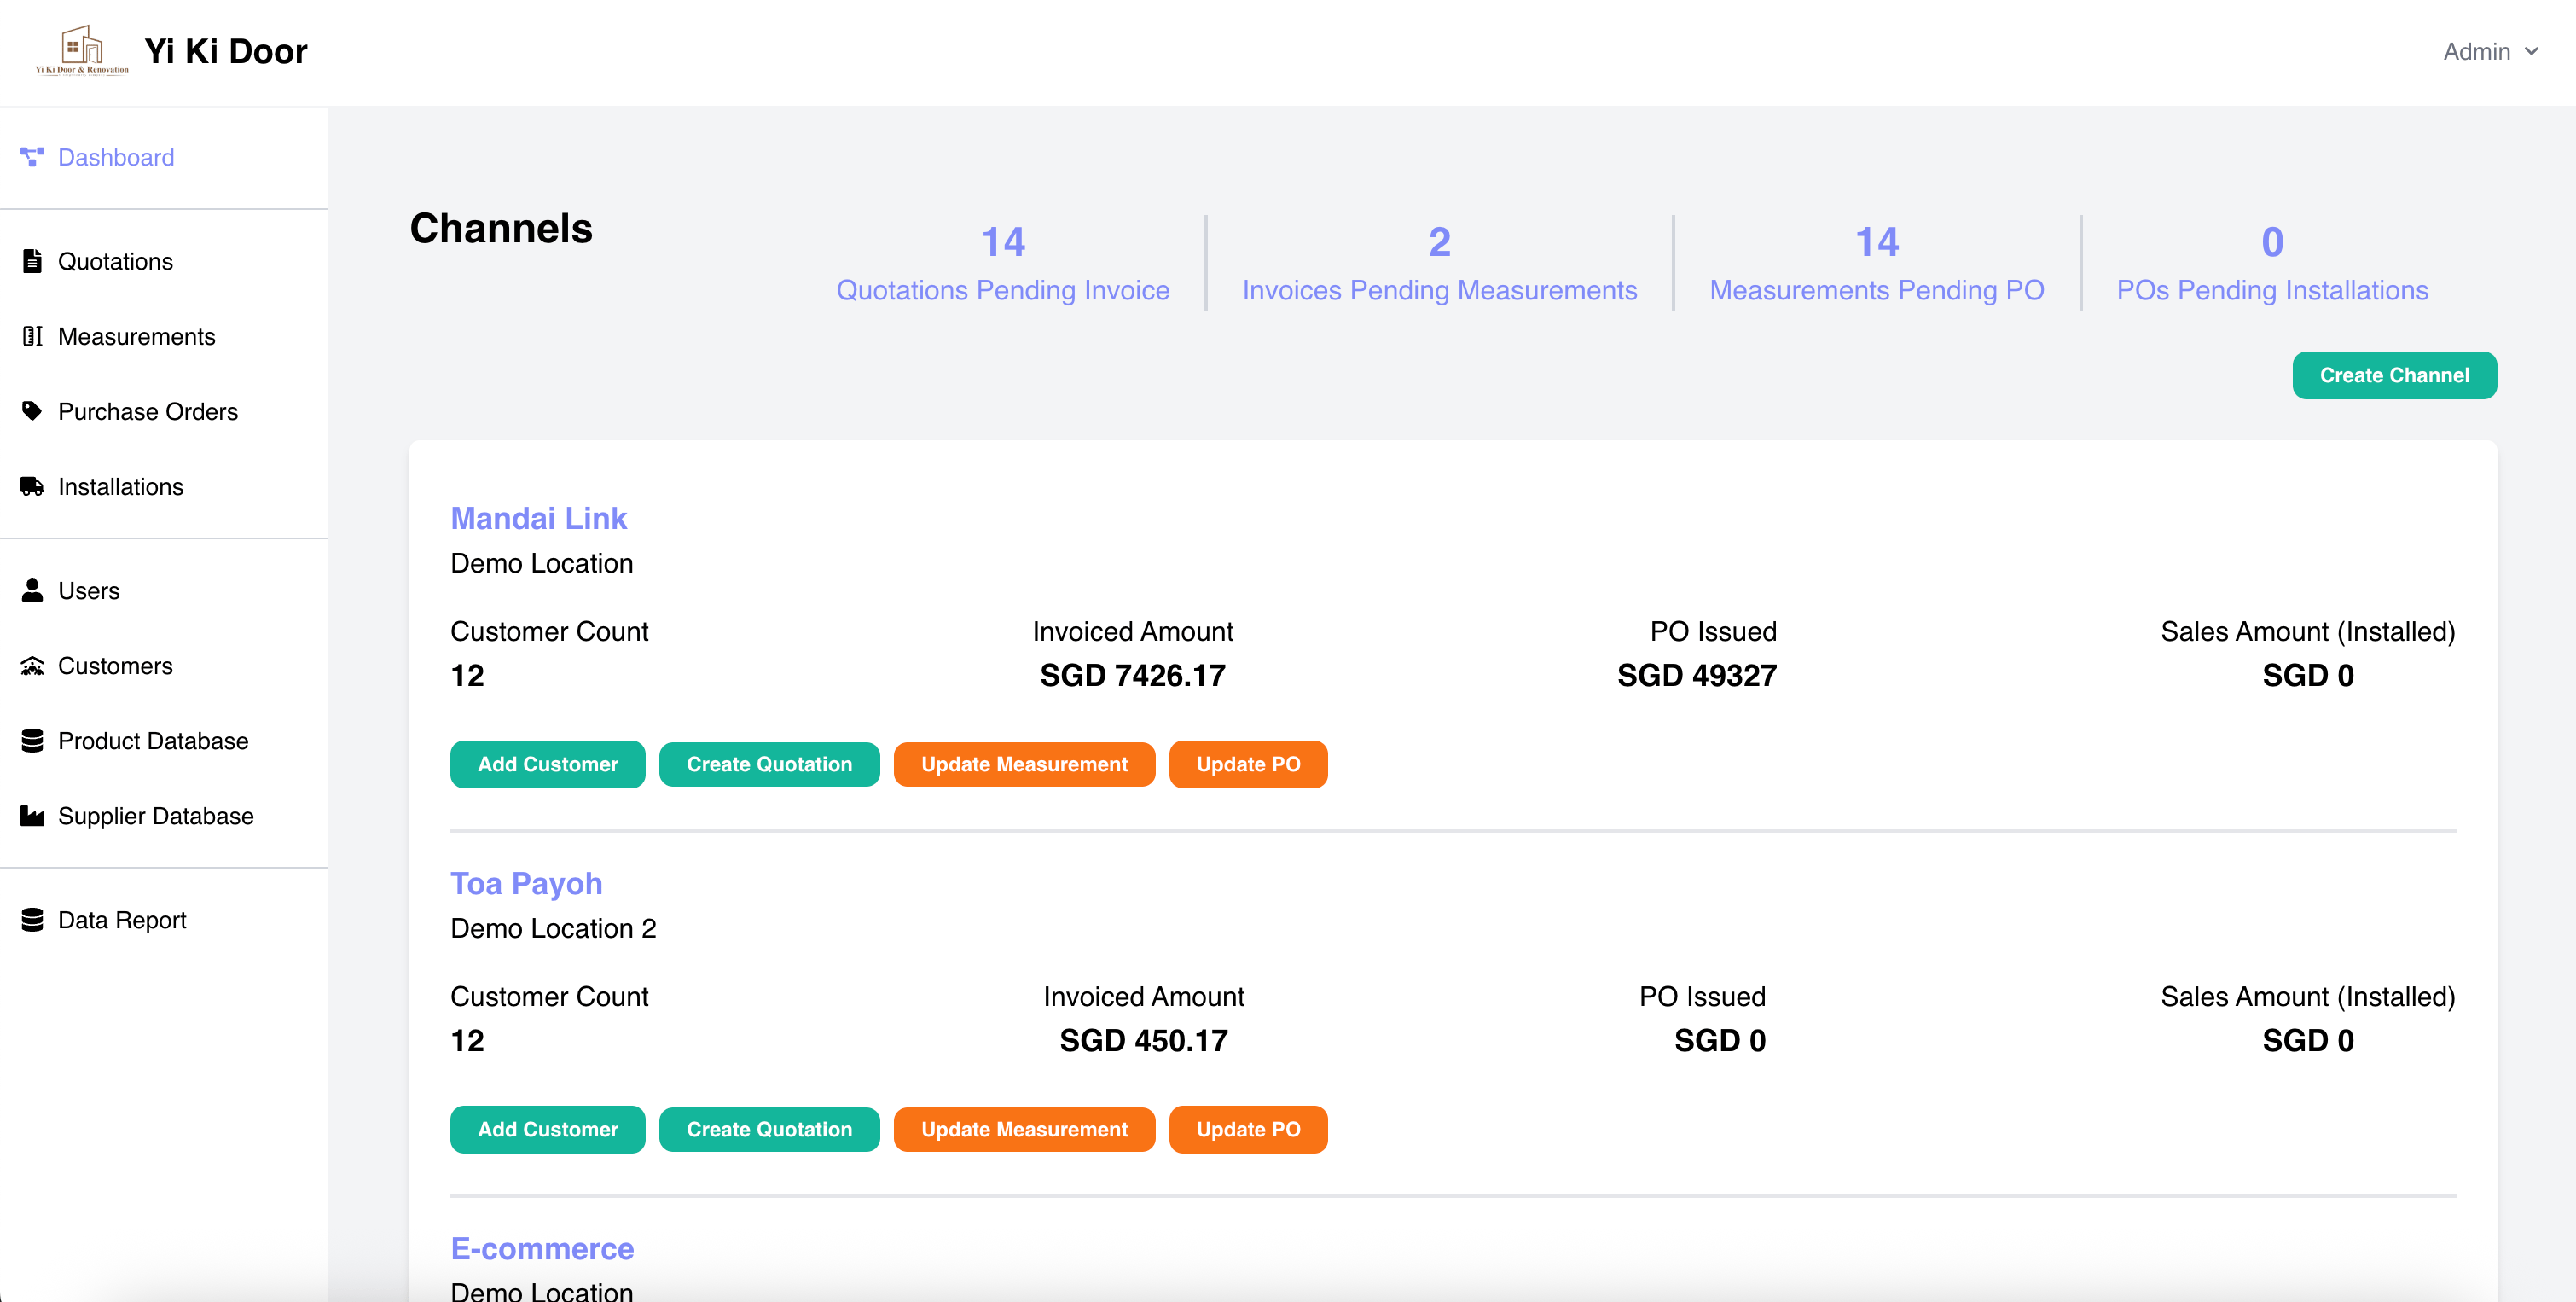Click the Data Report database icon

point(32,919)
